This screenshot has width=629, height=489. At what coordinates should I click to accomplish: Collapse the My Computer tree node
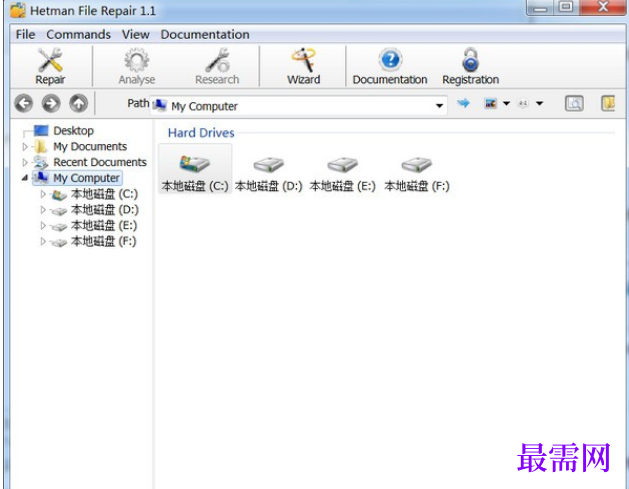pyautogui.click(x=25, y=178)
